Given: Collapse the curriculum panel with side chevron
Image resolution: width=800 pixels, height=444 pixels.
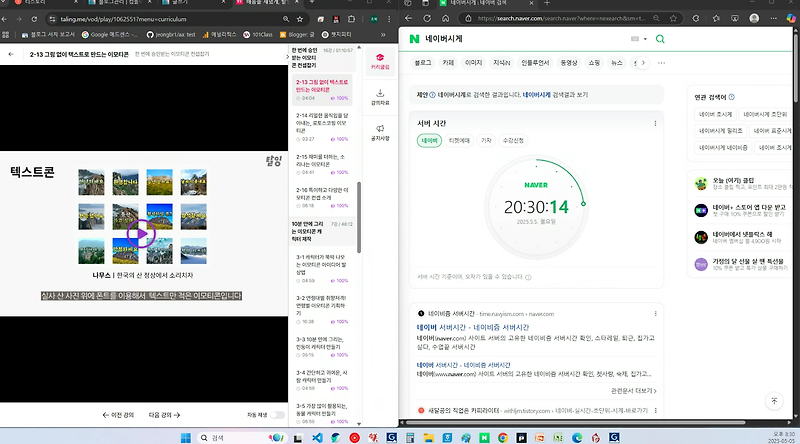Looking at the screenshot, I should click(x=286, y=57).
